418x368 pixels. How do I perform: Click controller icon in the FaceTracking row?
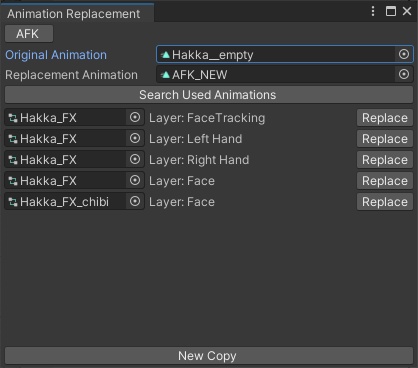click(13, 118)
